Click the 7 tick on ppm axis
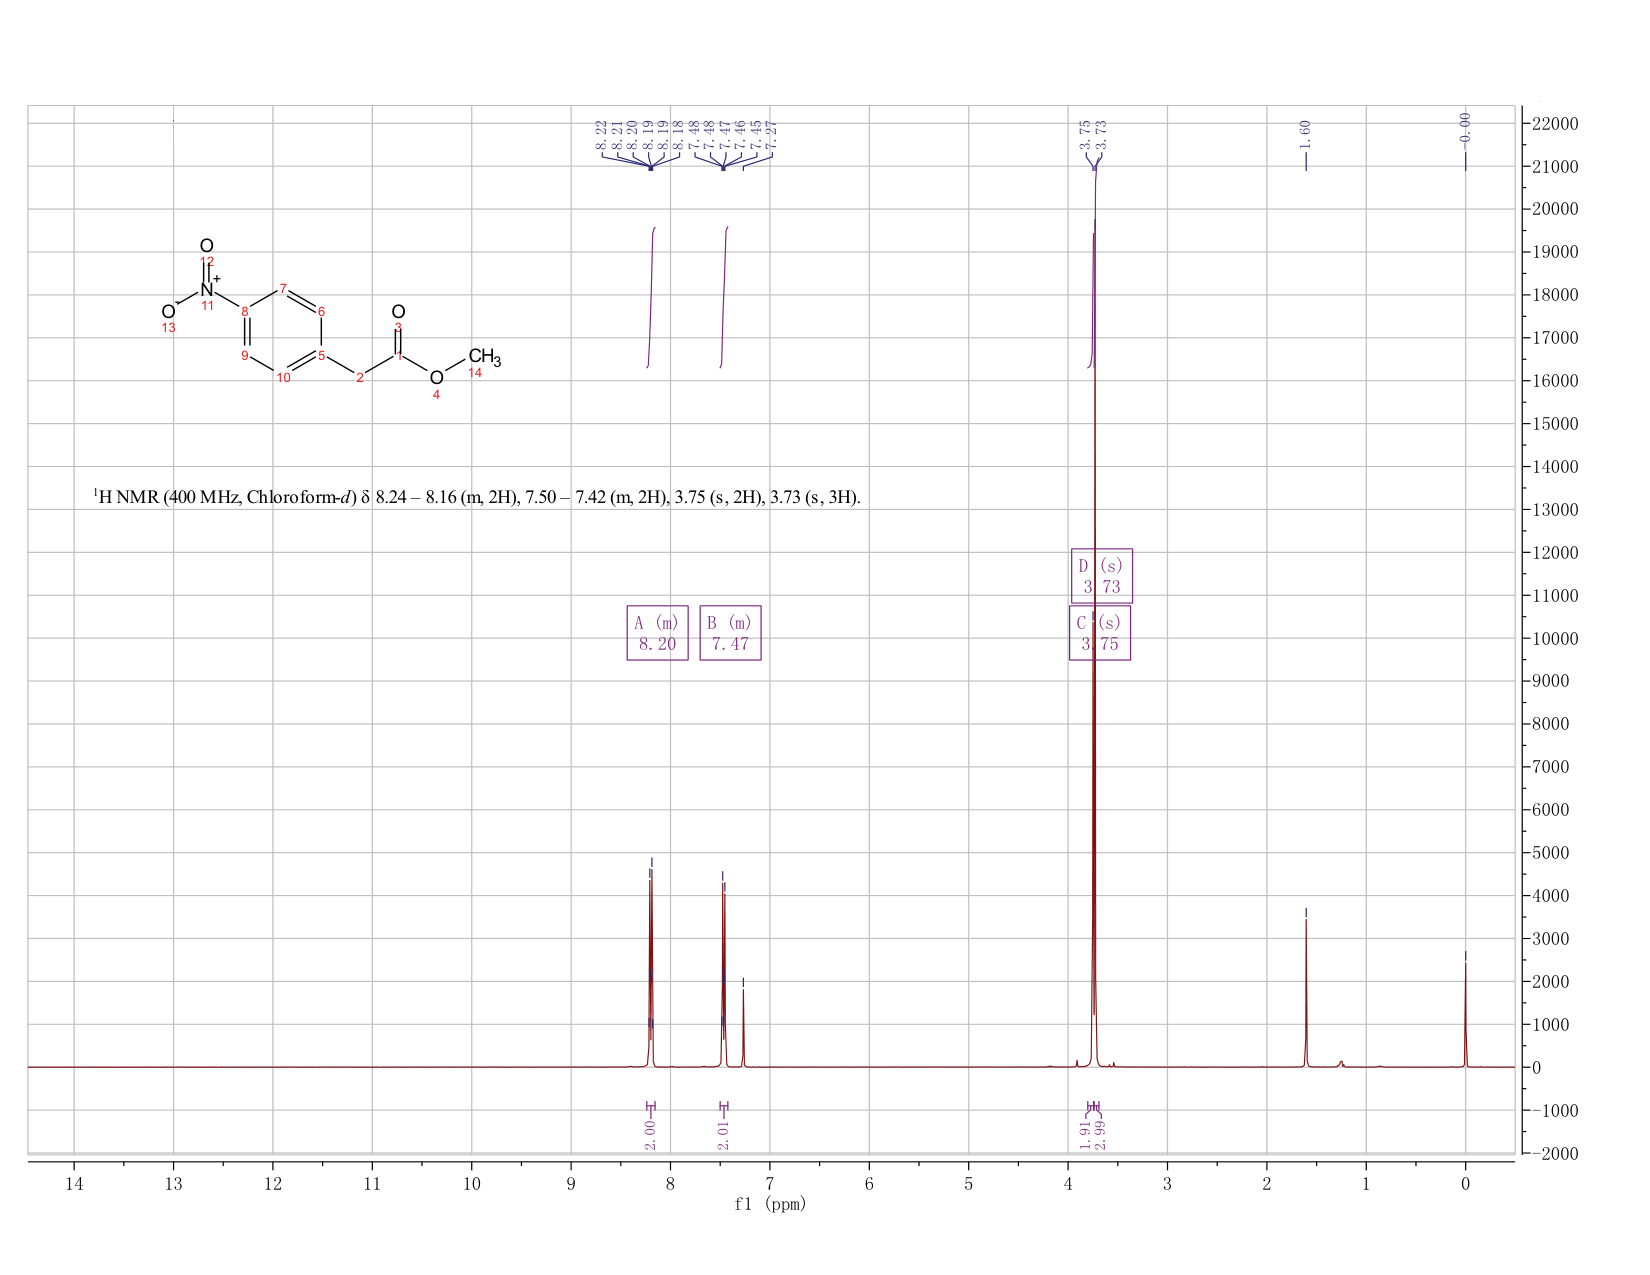Image resolution: width=1650 pixels, height=1275 pixels. (770, 1184)
